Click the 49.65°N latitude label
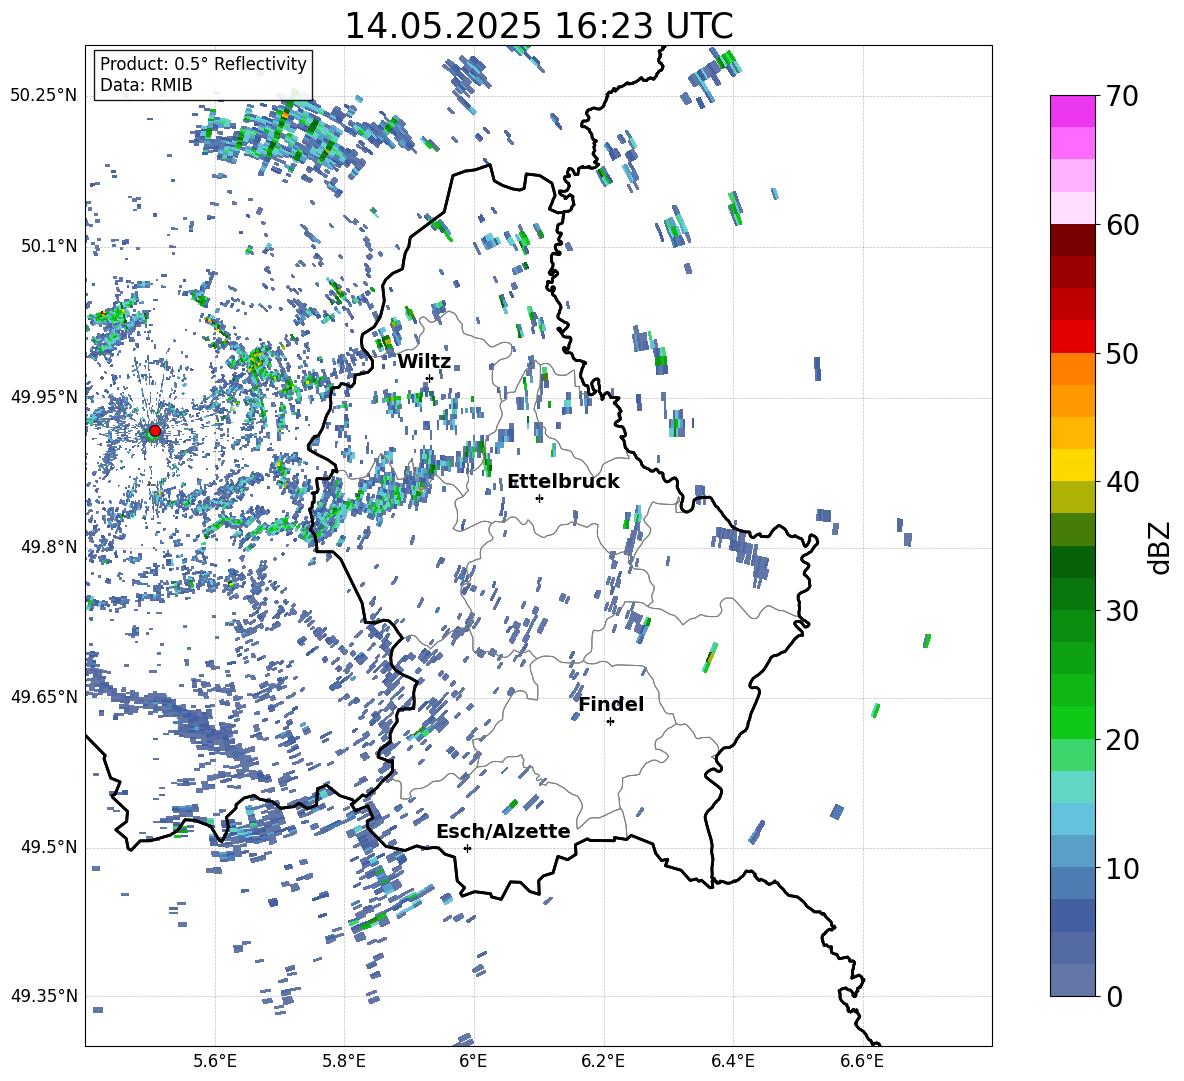The image size is (1184, 1081). click(x=44, y=697)
